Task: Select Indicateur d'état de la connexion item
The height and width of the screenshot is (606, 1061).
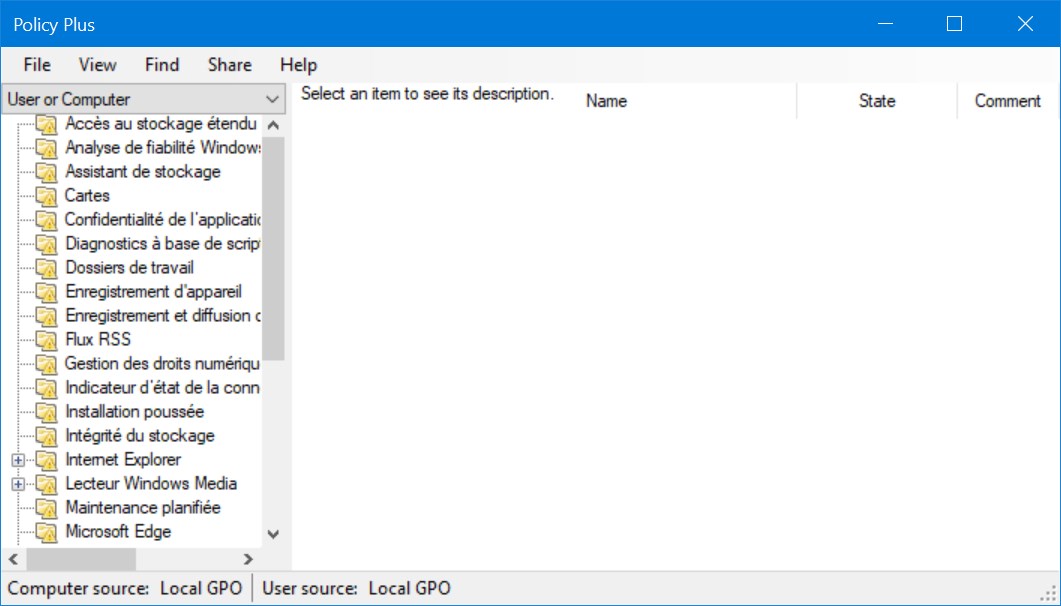Action: point(162,388)
